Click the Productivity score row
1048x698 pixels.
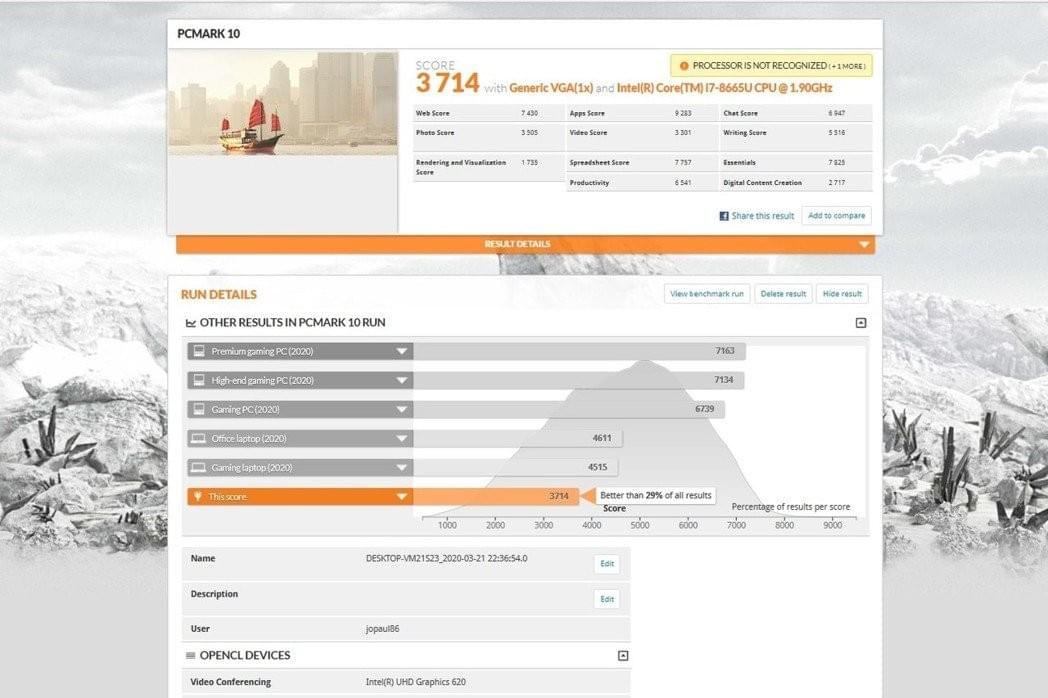point(642,183)
